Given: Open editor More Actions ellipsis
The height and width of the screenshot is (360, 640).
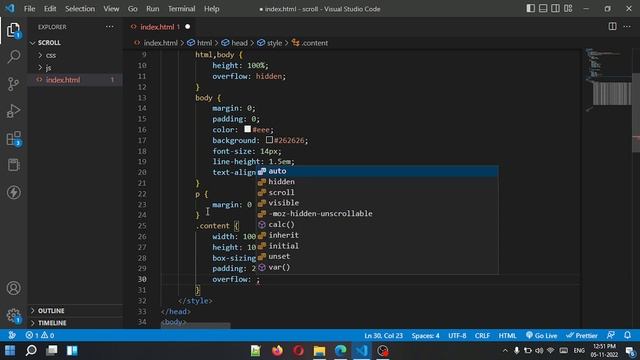Looking at the screenshot, I should pyautogui.click(x=627, y=27).
